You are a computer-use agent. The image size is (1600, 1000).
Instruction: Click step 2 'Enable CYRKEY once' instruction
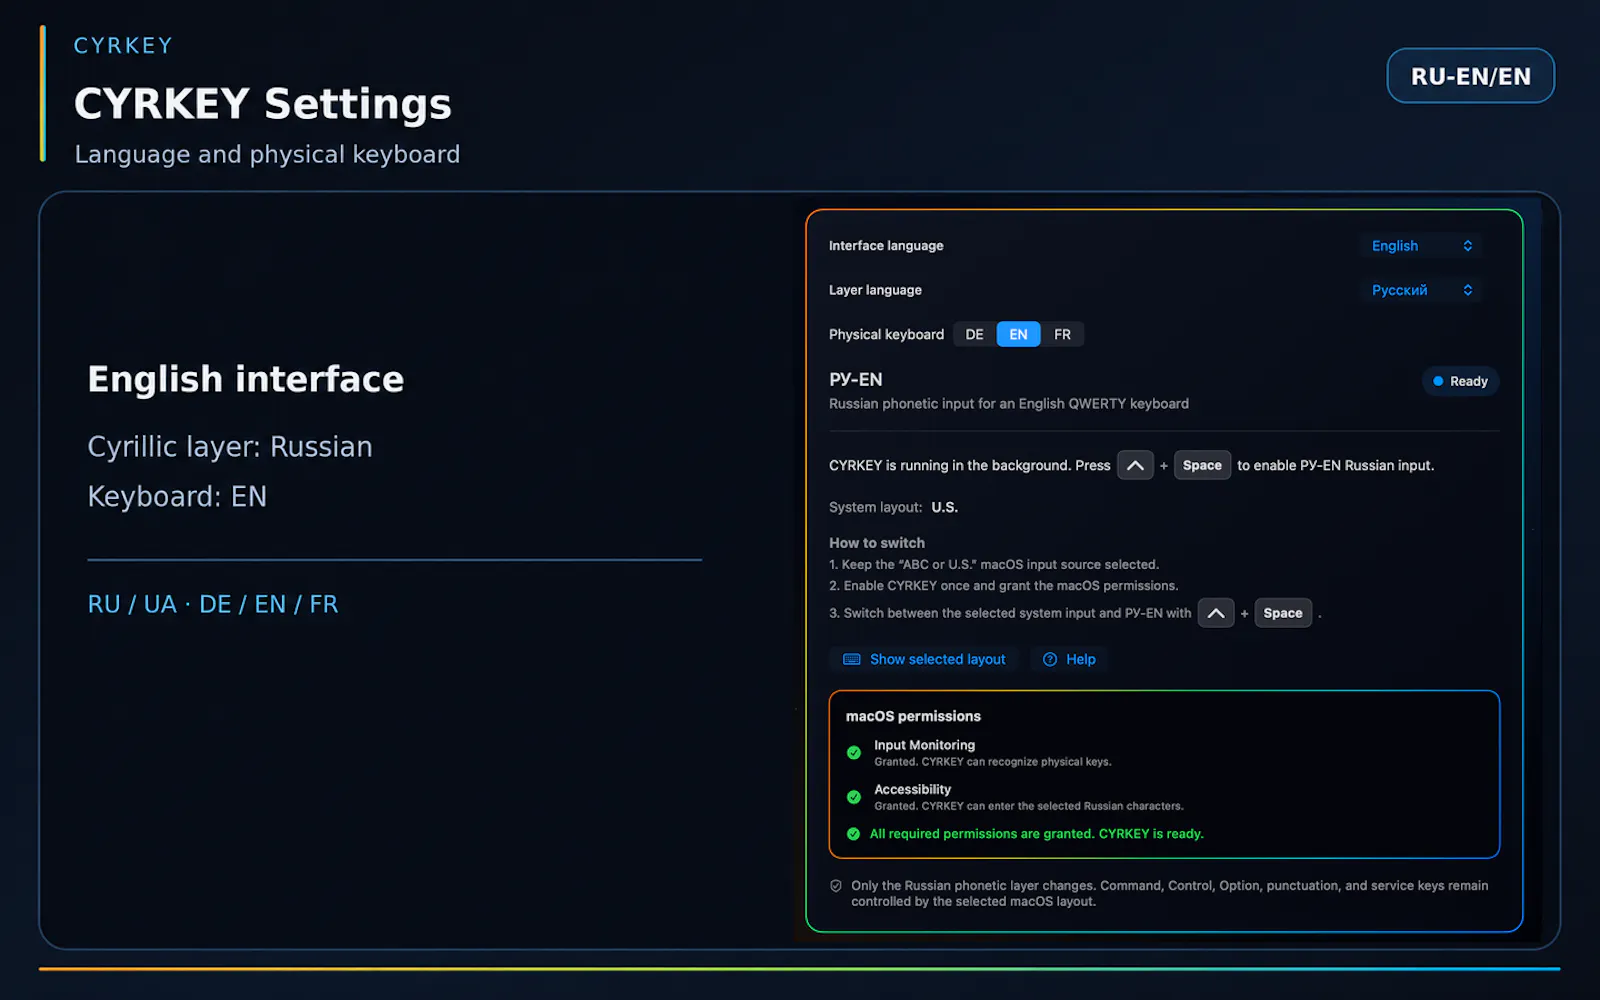[x=1004, y=586]
